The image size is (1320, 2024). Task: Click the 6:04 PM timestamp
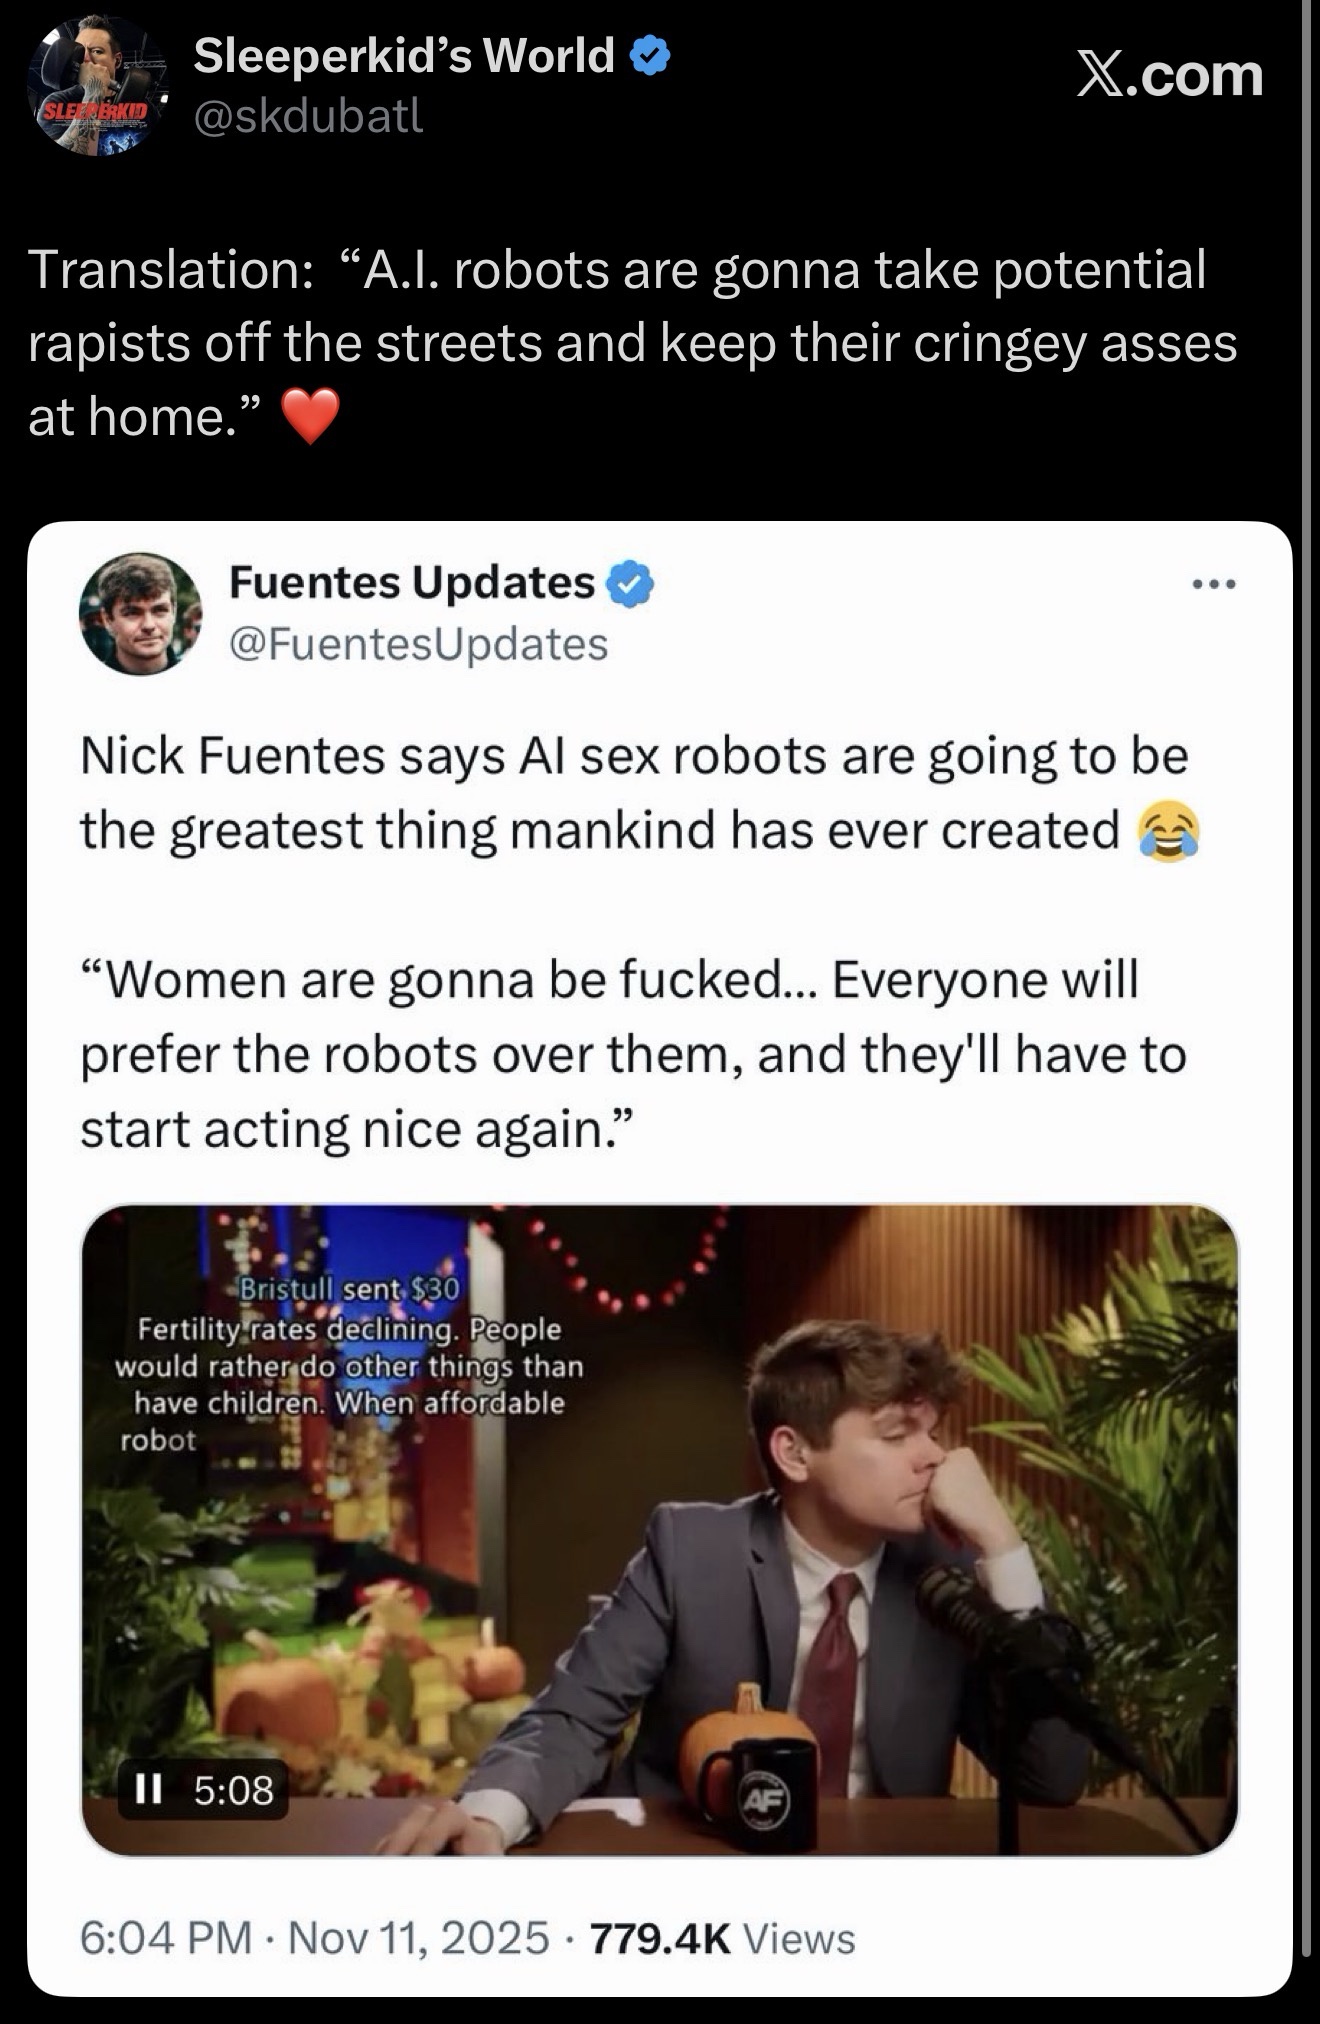[x=165, y=1937]
